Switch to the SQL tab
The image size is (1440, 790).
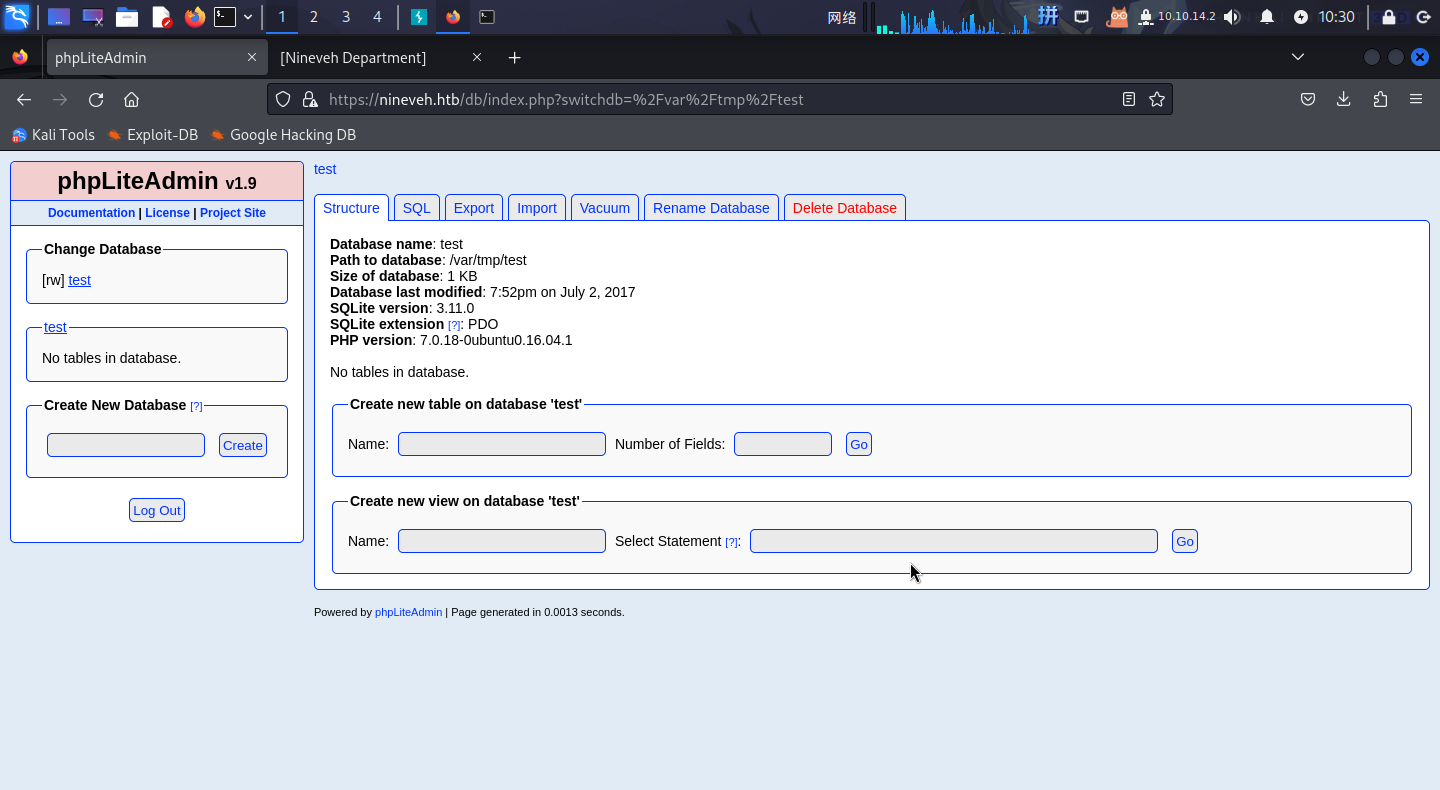point(416,208)
